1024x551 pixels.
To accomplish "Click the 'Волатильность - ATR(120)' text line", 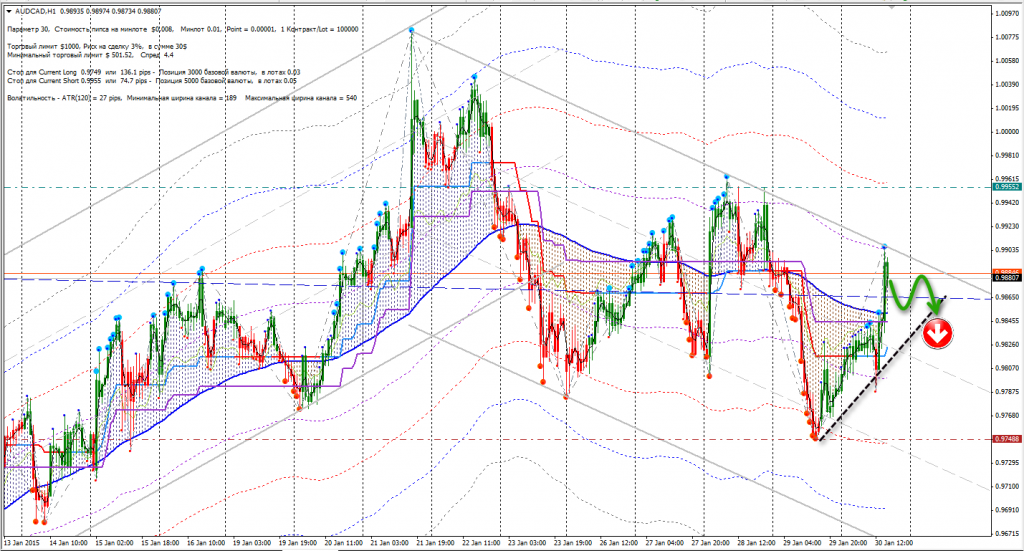I will click(182, 98).
